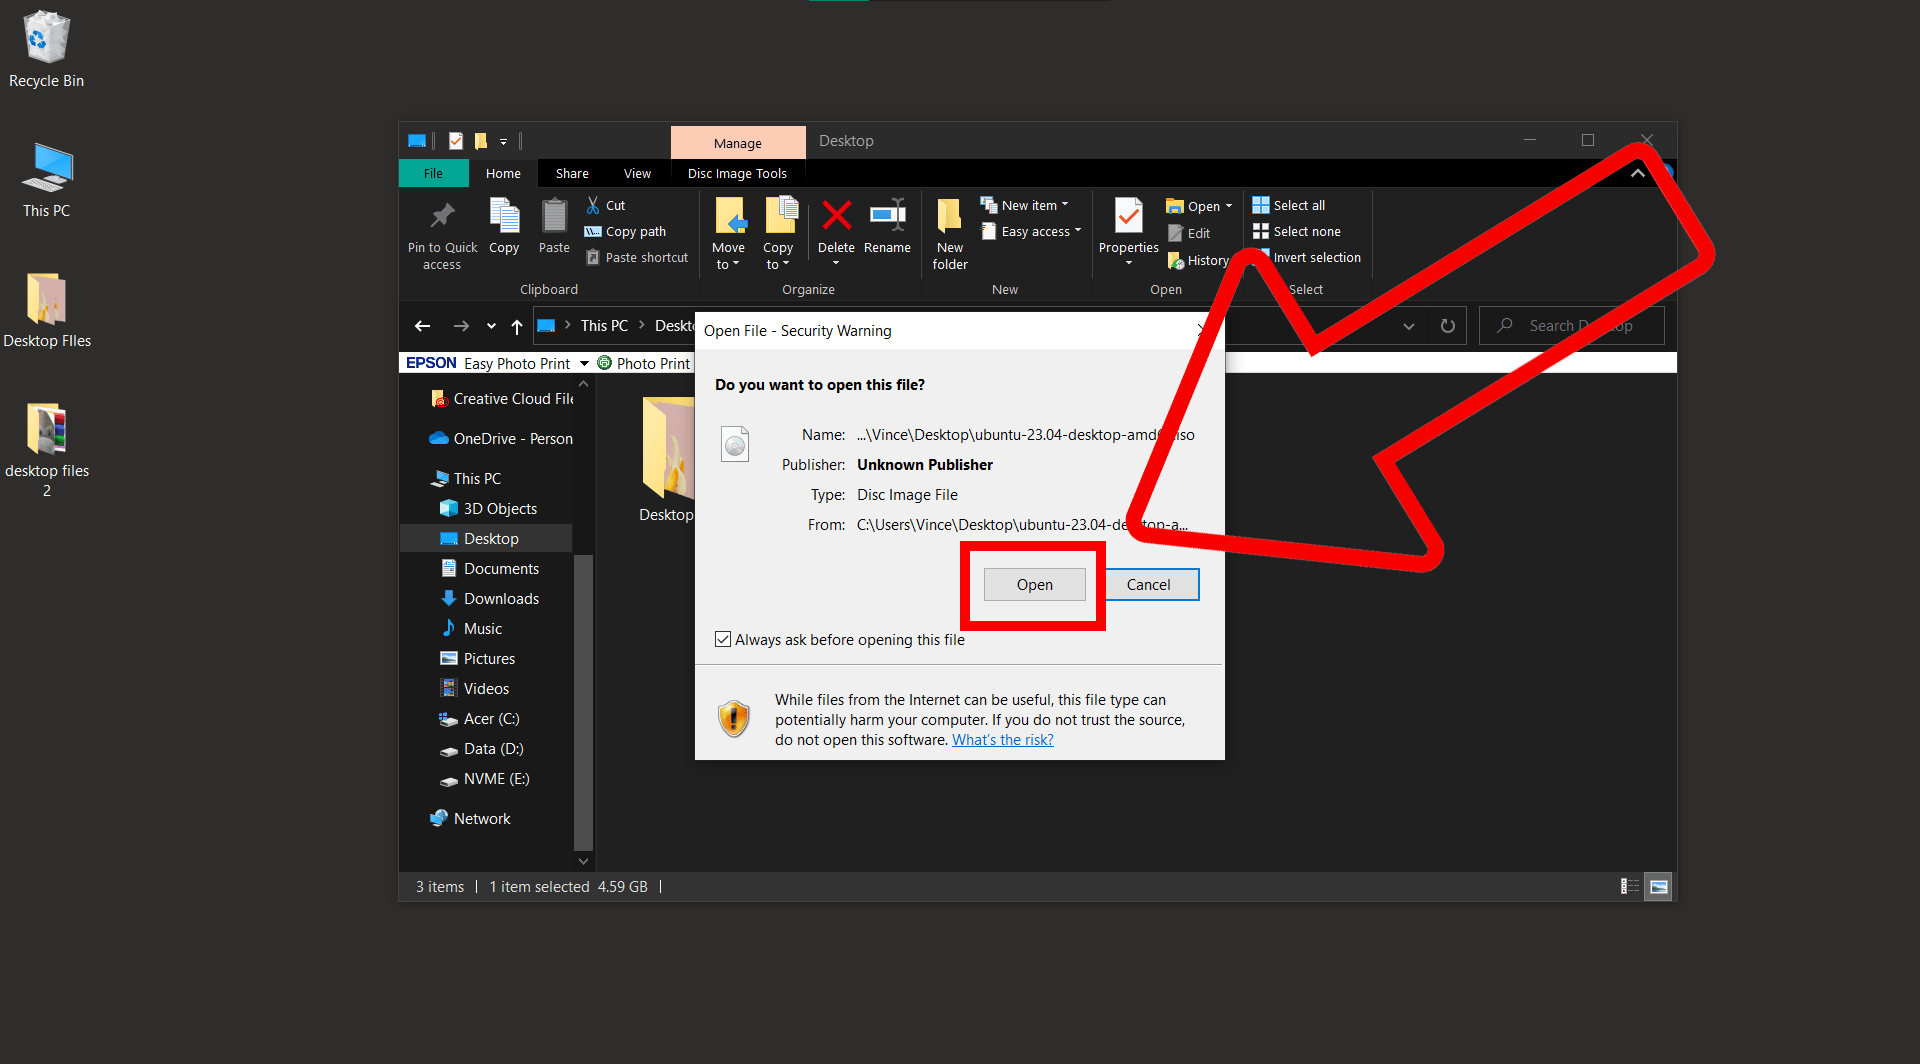
Task: Collapse the ribbon using the chevron
Action: (x=1637, y=172)
